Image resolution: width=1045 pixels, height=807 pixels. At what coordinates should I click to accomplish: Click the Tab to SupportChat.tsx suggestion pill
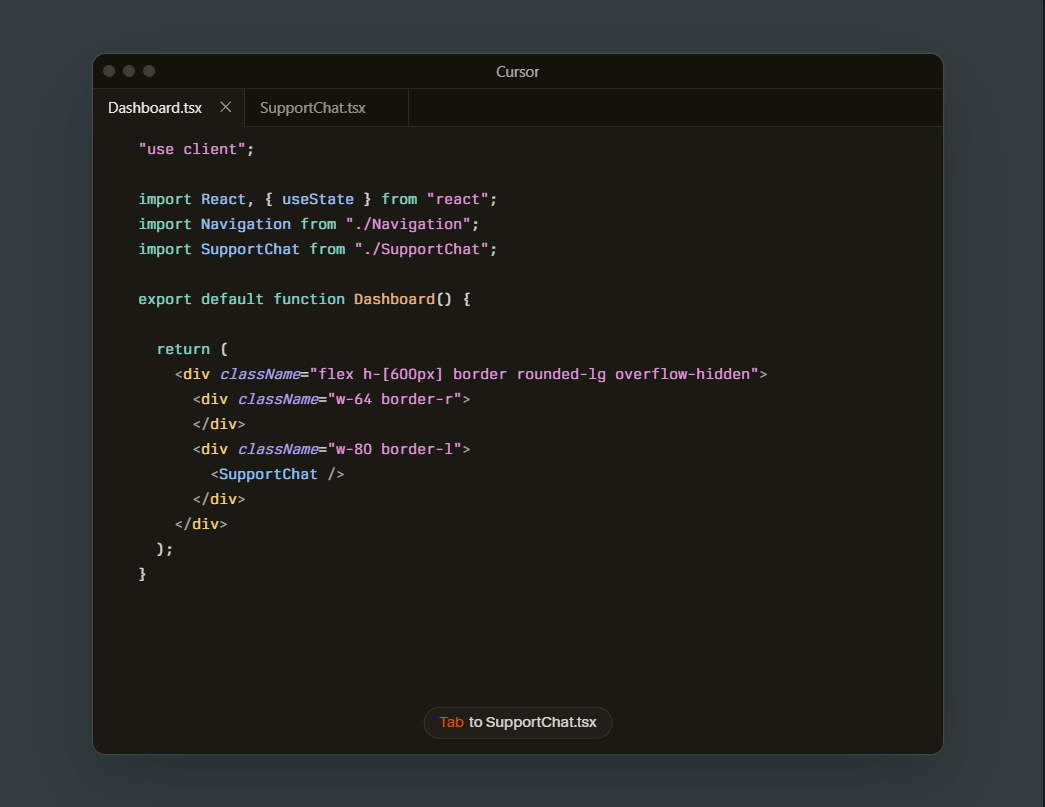coord(517,722)
